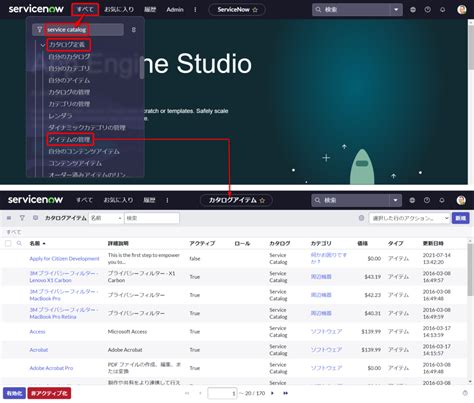Viewport: 474px width, 403px height.
Task: Select ダイナミックカテゴリの管理 in the navigator
Action: (87, 127)
